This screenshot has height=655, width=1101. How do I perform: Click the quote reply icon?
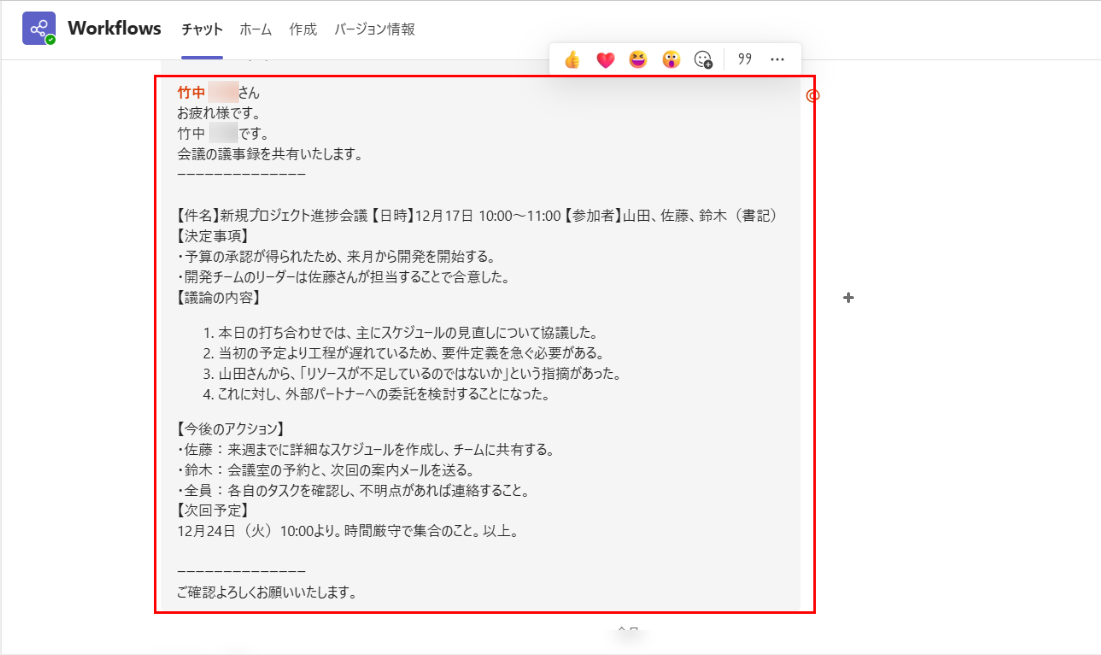click(x=744, y=60)
